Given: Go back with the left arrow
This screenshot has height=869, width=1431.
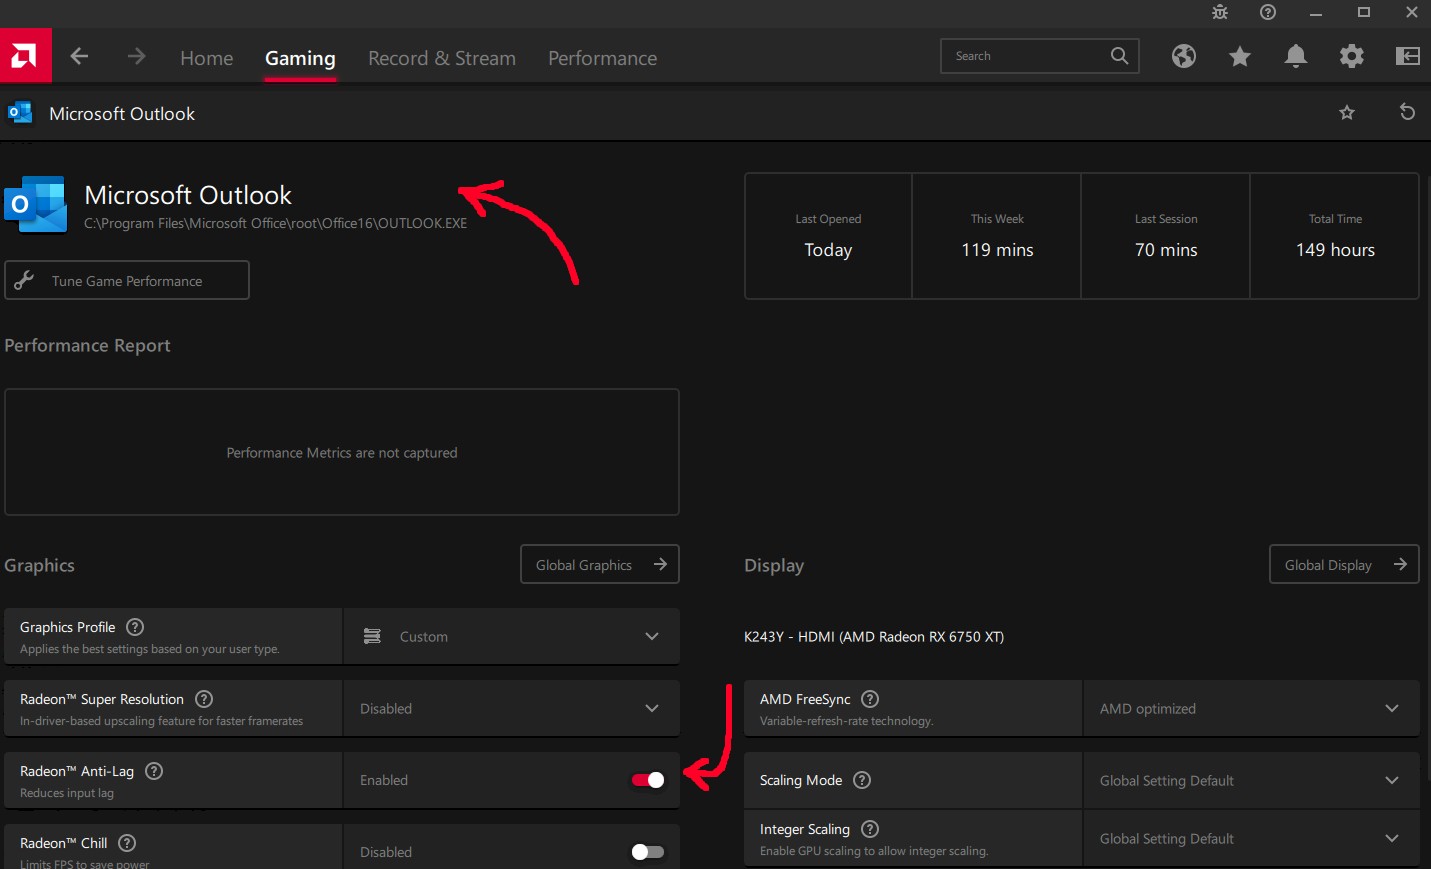Looking at the screenshot, I should tap(80, 57).
